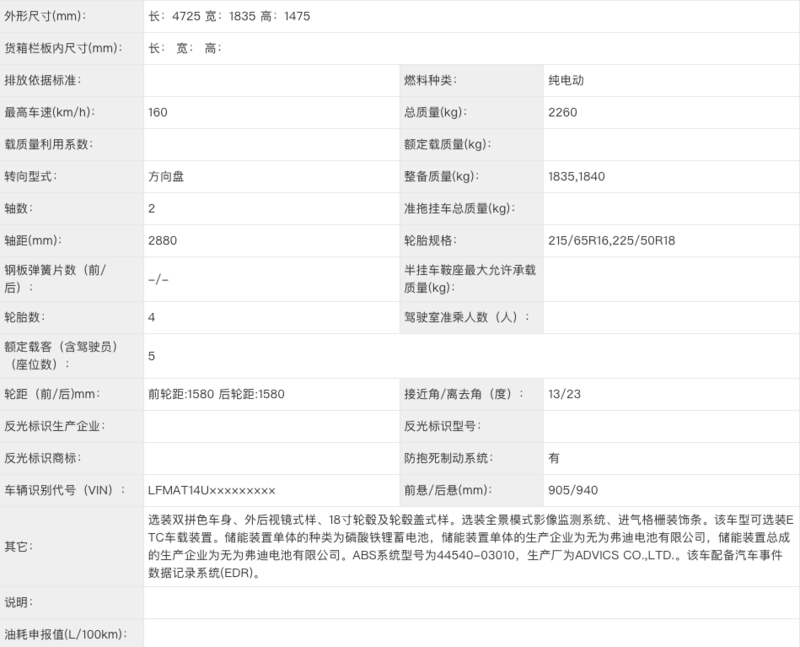Click the 额定载客 seating label
Screen dimensions: 800x647
pyautogui.click(x=62, y=355)
